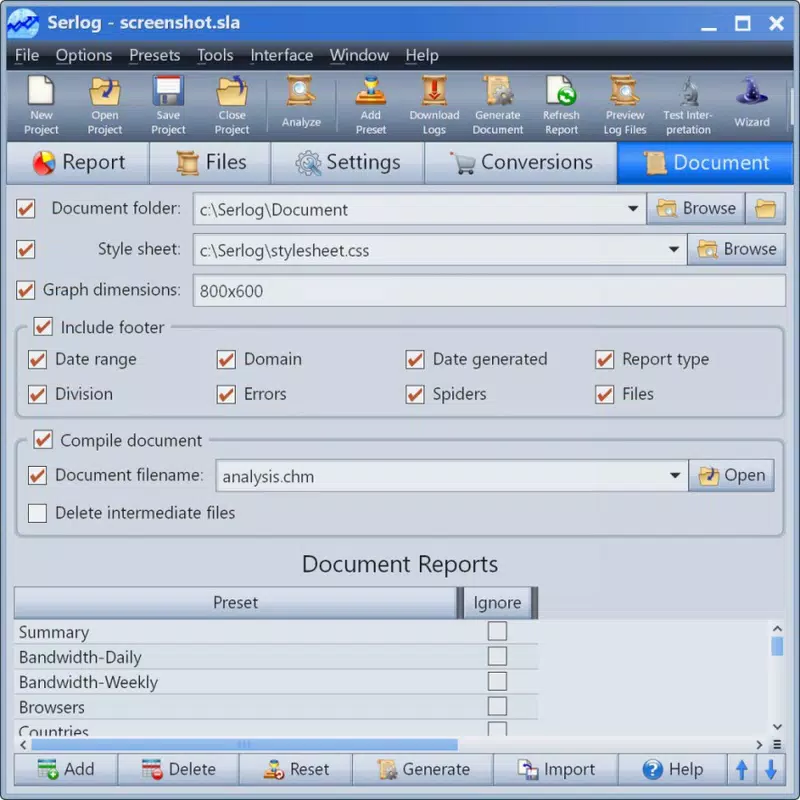Expand the Document folder dropdown
Image resolution: width=800 pixels, height=800 pixels.
pyautogui.click(x=633, y=209)
